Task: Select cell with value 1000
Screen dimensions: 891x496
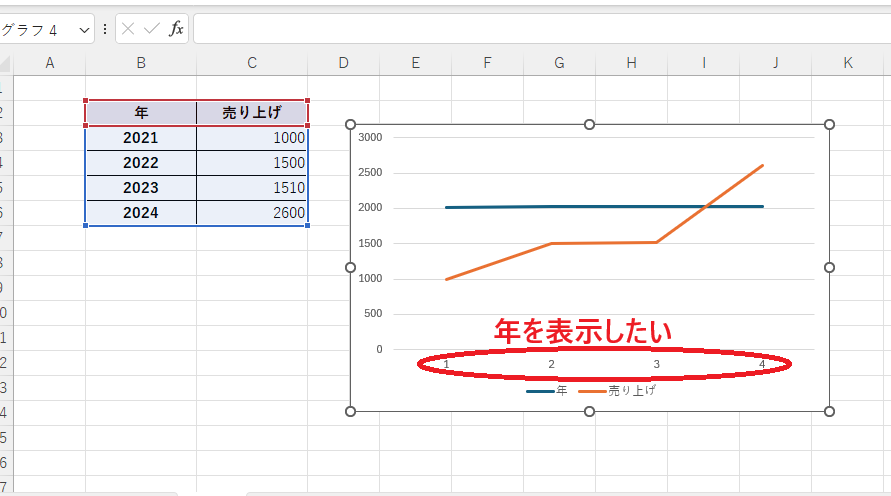Action: (x=252, y=138)
